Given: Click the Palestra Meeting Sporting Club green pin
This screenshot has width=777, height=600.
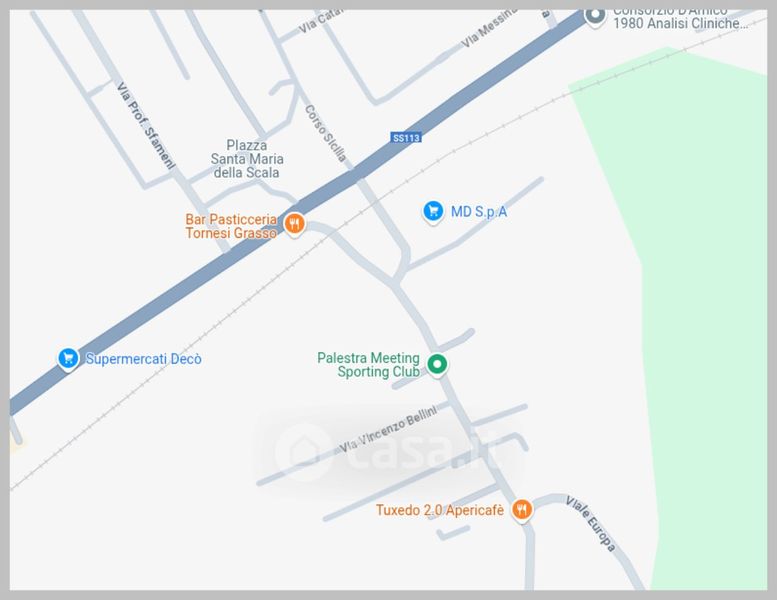Looking at the screenshot, I should [x=437, y=365].
